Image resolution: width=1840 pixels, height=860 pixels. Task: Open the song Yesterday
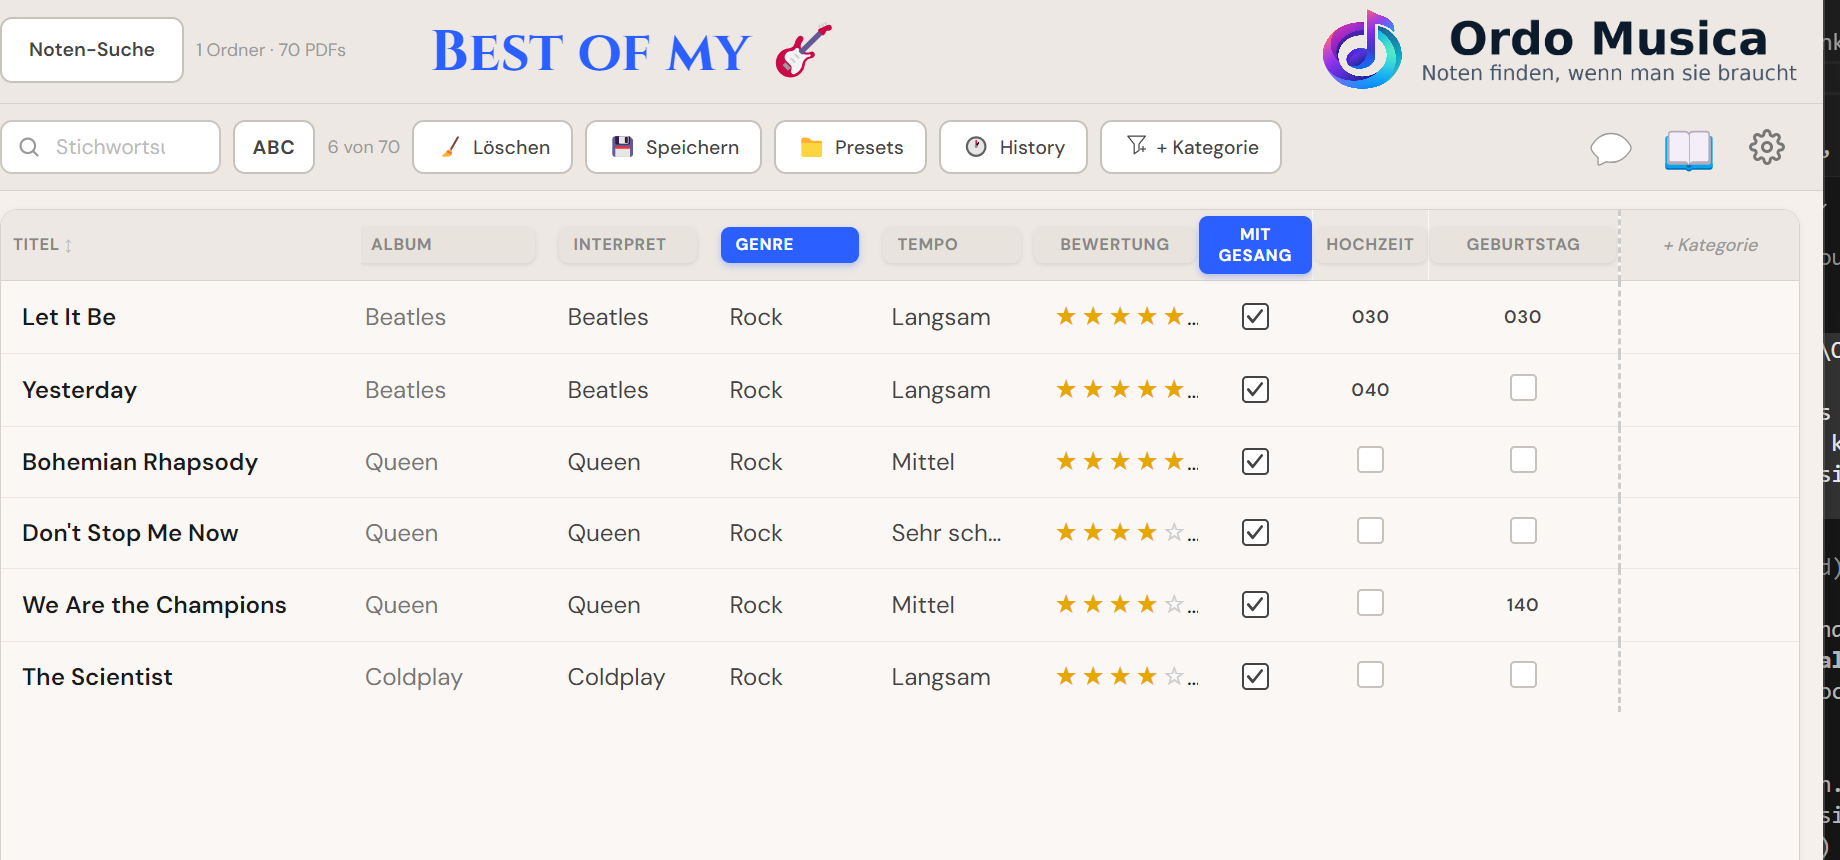80,390
